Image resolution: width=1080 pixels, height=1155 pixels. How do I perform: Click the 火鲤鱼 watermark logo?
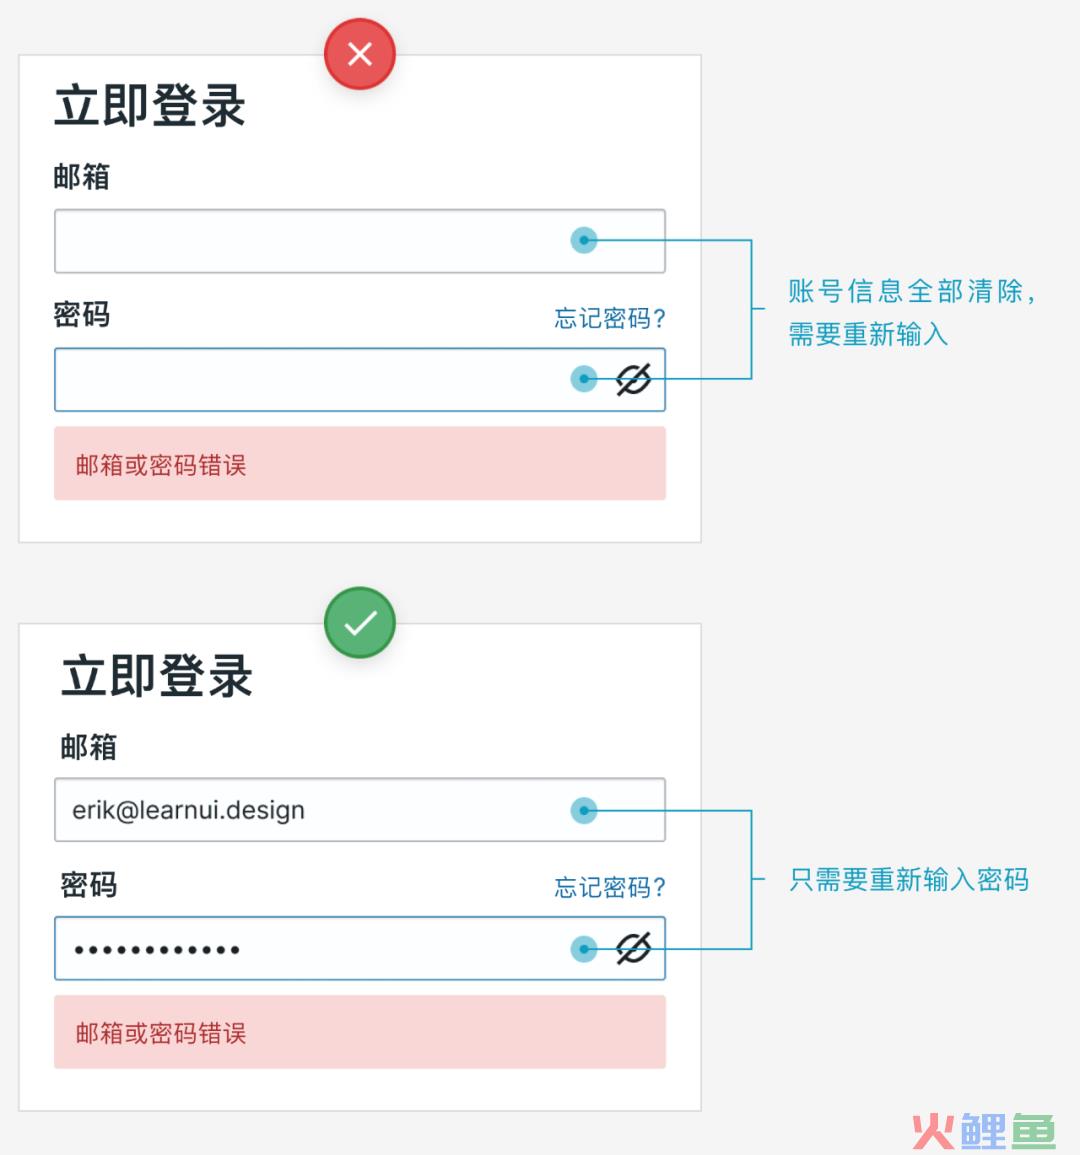point(983,1130)
